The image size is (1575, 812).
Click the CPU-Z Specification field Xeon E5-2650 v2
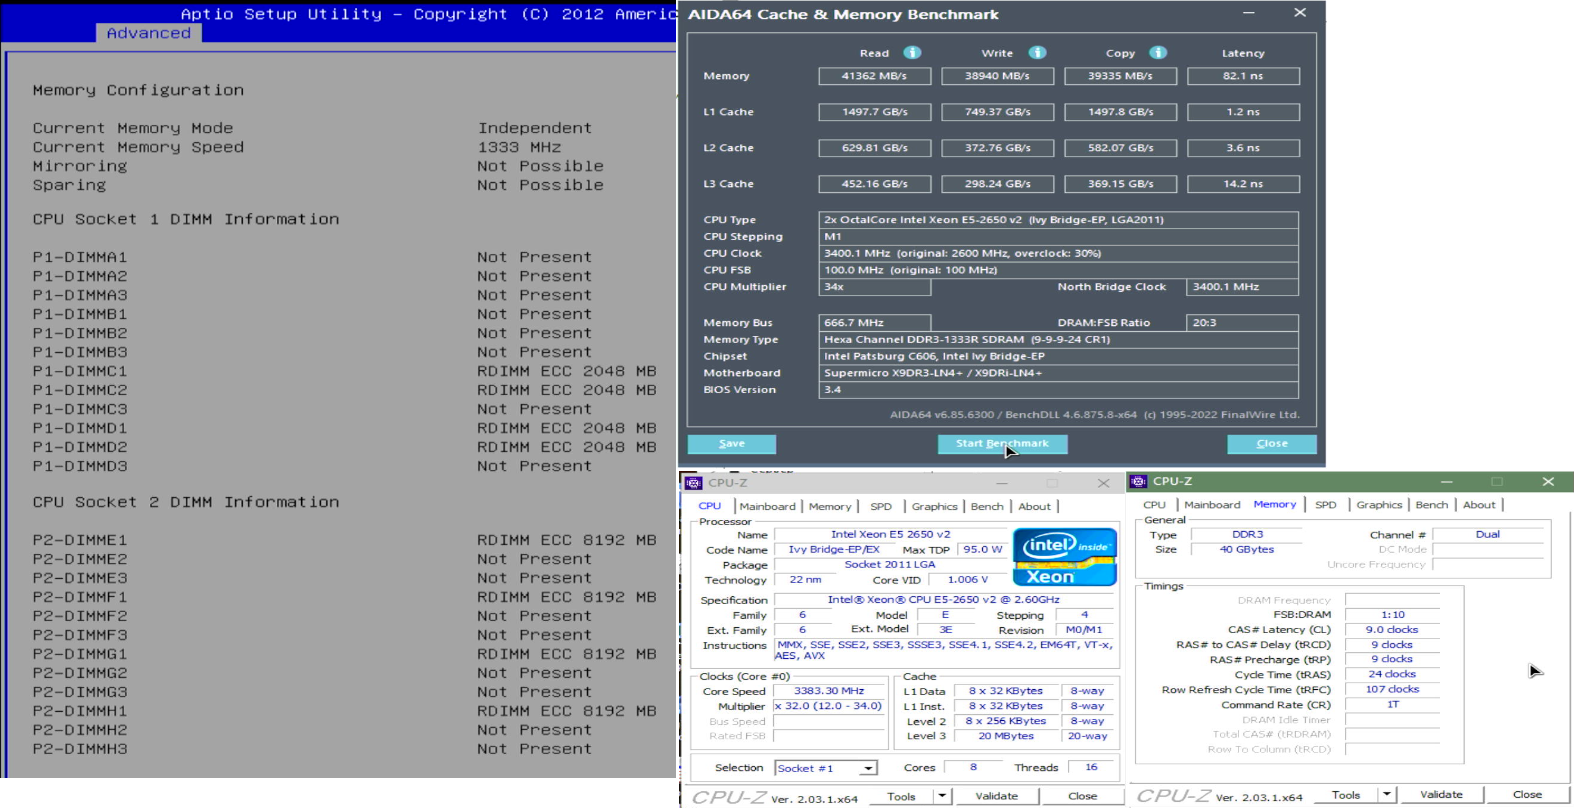943,600
